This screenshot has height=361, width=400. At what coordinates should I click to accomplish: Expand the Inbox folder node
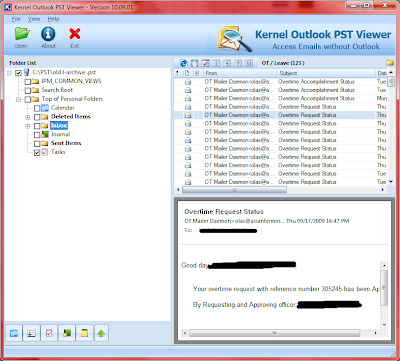click(28, 126)
